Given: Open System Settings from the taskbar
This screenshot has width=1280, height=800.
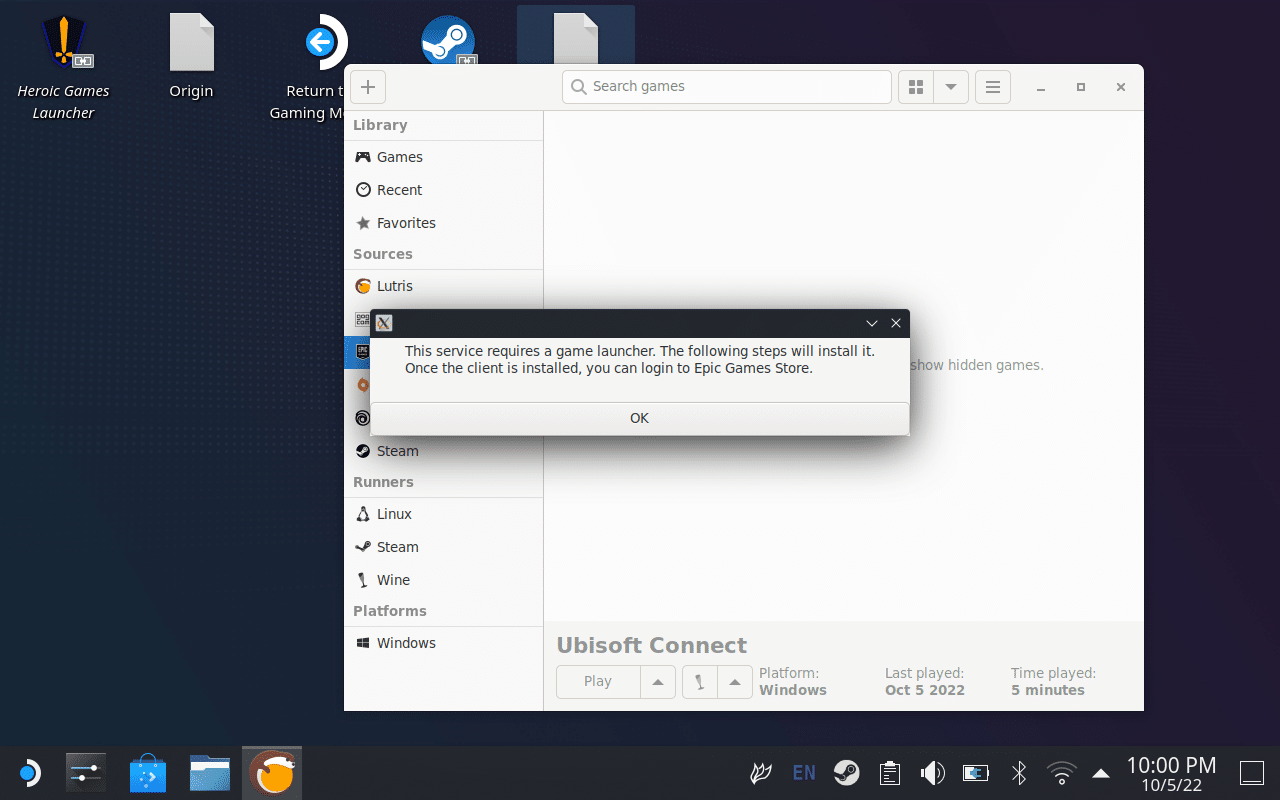Looking at the screenshot, I should point(86,773).
